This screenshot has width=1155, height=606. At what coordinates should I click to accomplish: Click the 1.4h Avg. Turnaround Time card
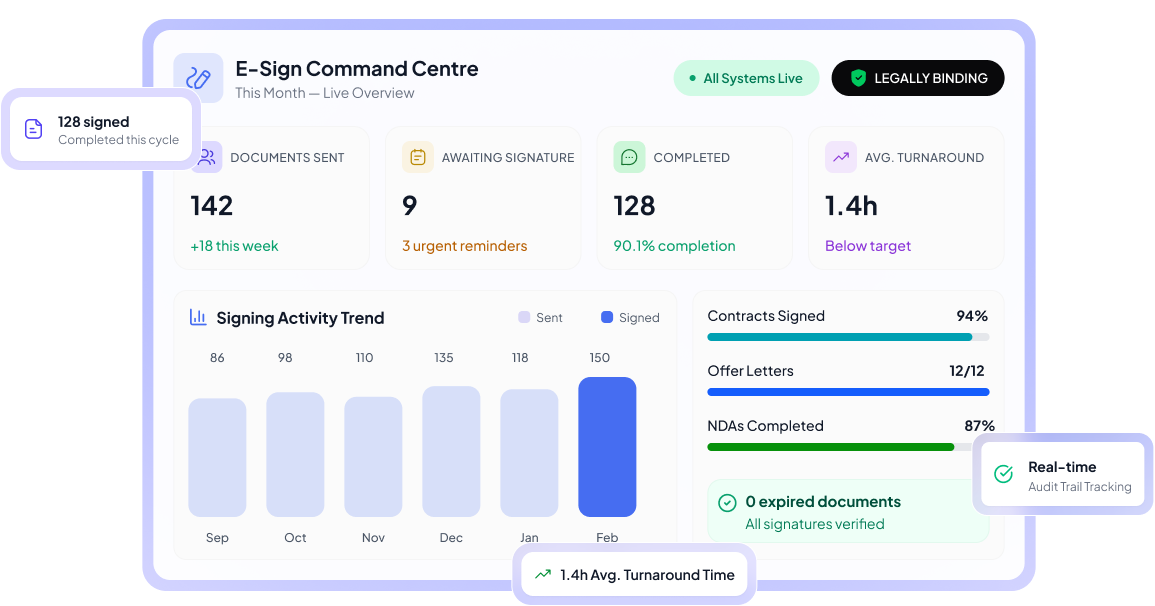(635, 575)
